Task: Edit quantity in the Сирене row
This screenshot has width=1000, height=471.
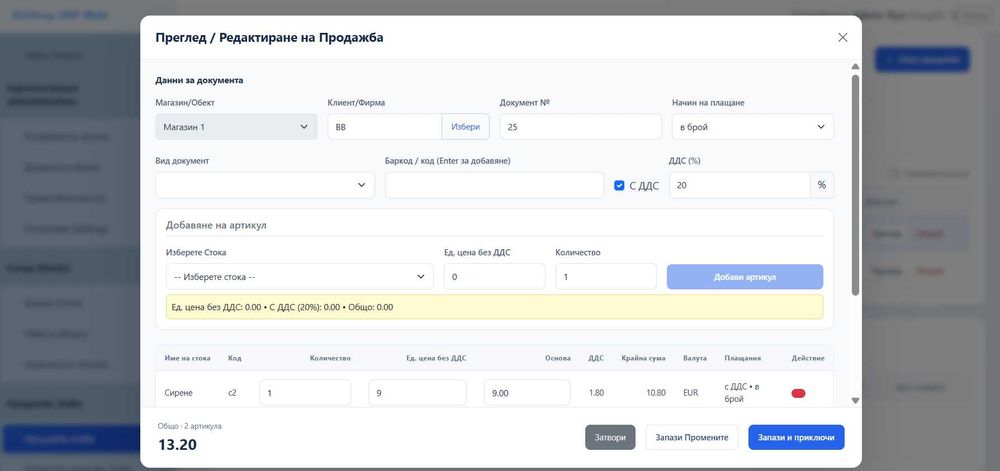Action: pos(305,393)
